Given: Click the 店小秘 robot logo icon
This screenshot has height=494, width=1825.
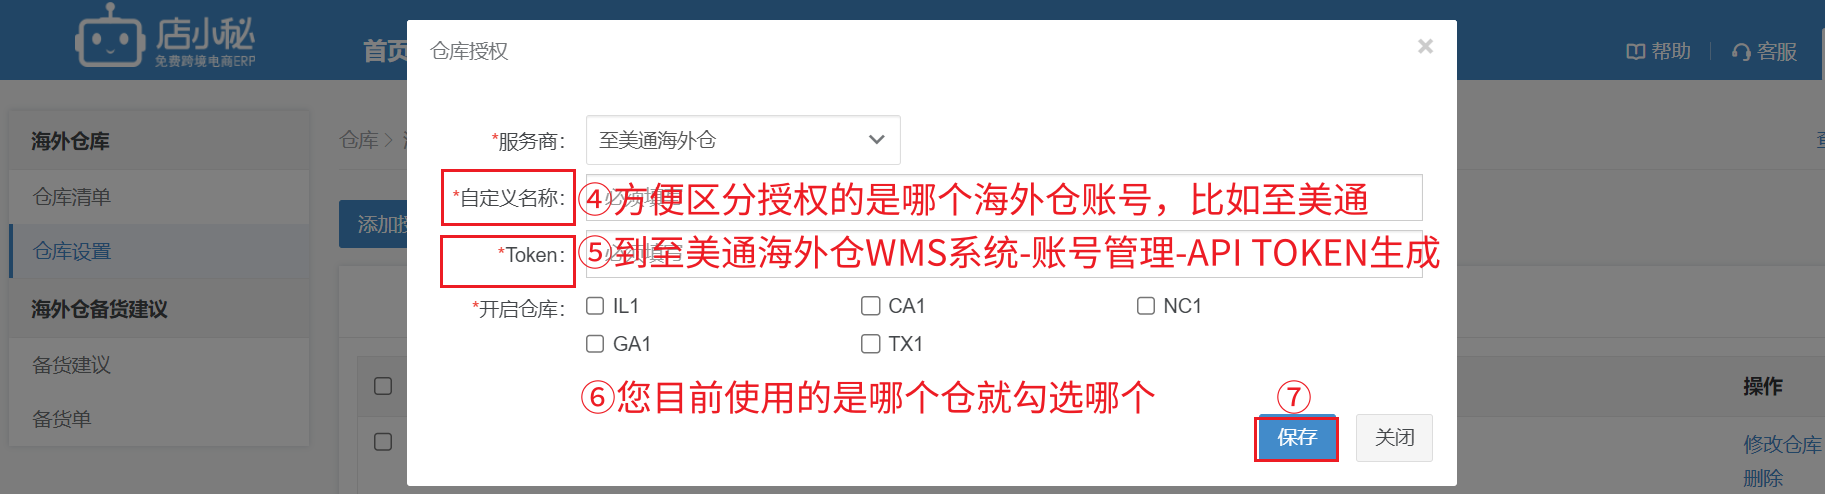Looking at the screenshot, I should click(x=110, y=36).
